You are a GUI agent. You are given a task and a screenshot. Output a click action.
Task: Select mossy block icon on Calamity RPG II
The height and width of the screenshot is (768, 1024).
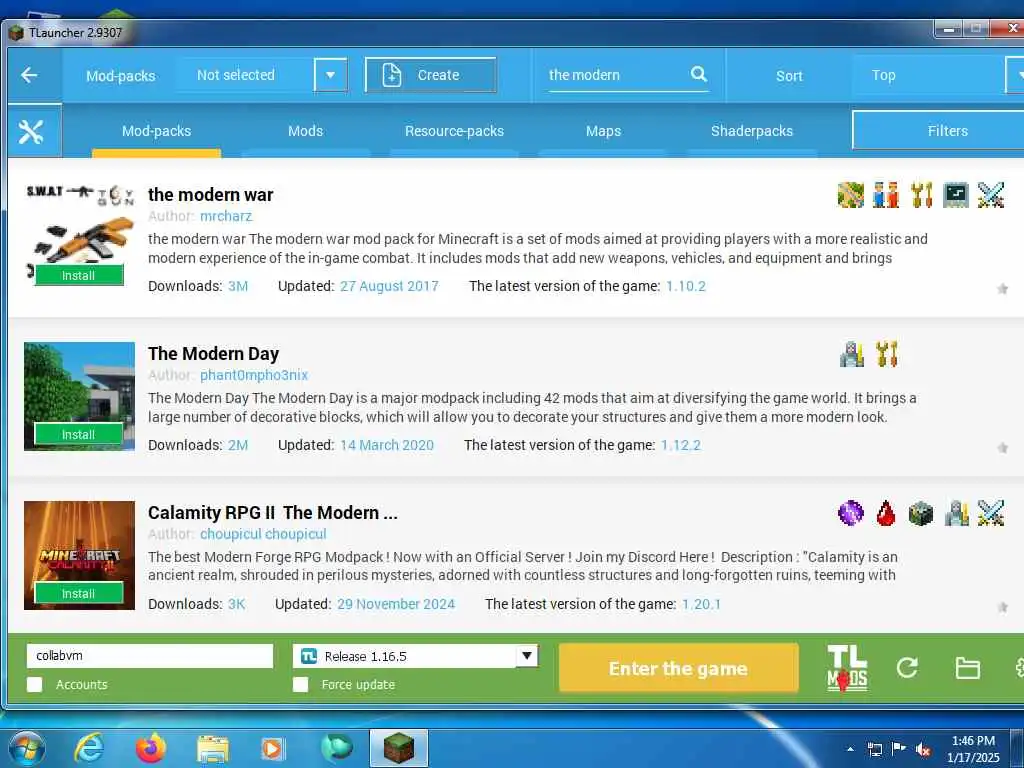pos(921,513)
